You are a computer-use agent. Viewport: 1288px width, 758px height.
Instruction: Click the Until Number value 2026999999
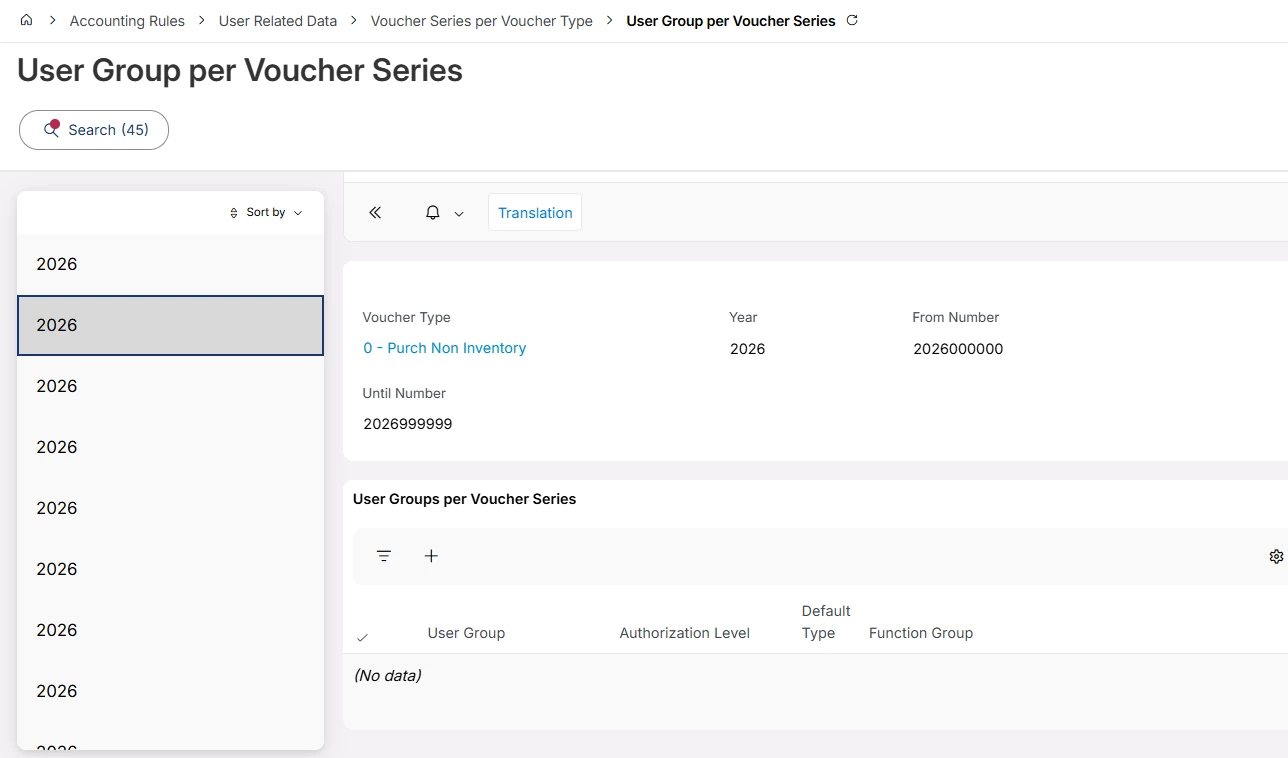point(408,424)
